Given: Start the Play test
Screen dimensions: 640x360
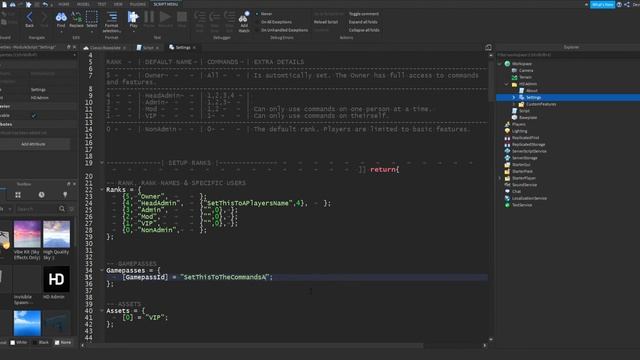Looking at the screenshot, I should pyautogui.click(x=133, y=17).
